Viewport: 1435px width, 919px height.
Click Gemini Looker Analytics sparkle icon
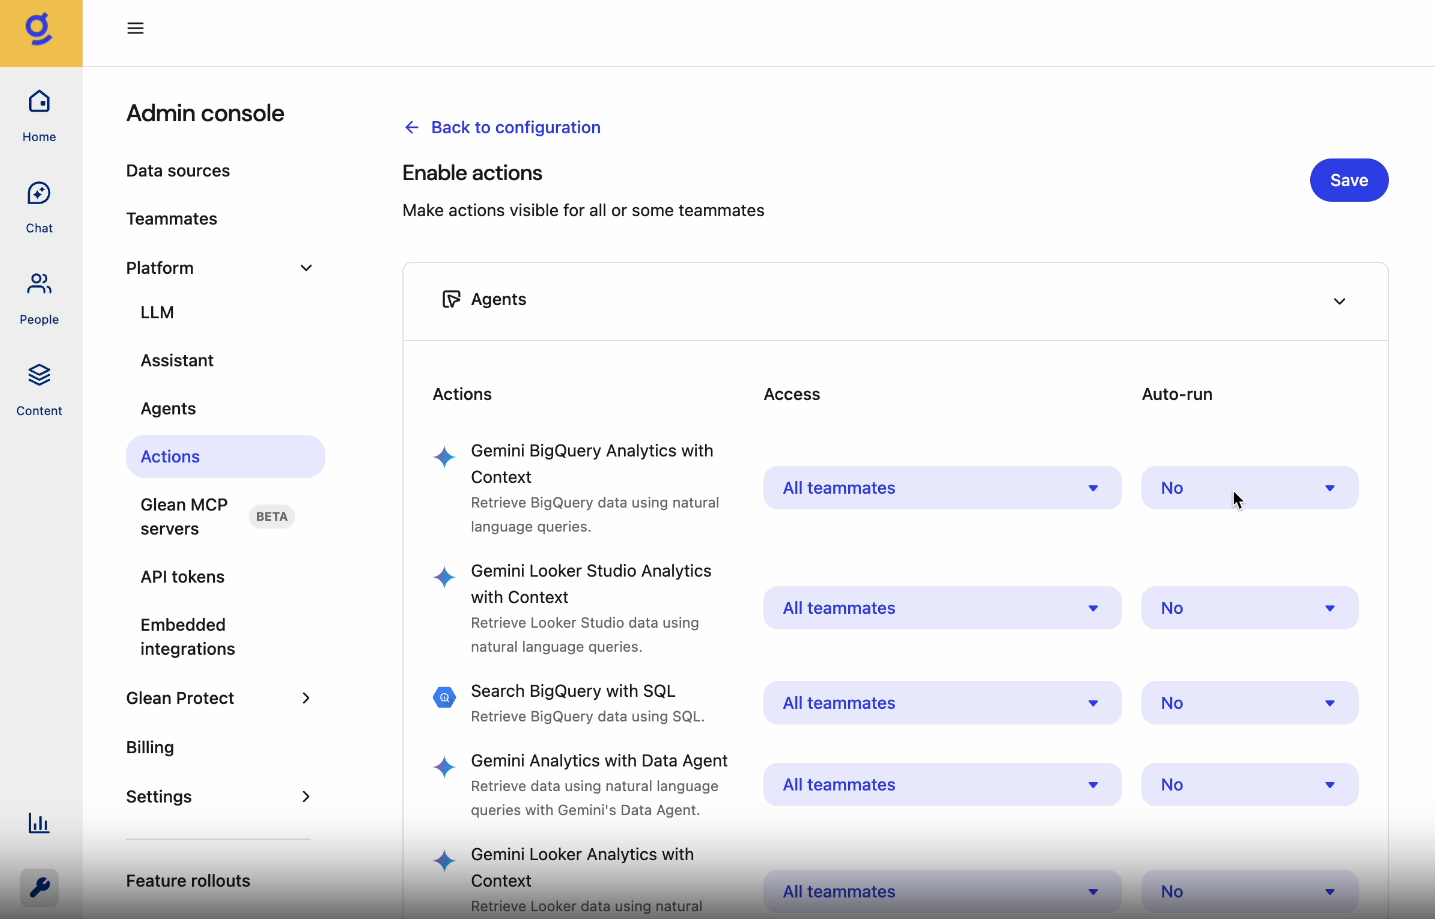point(444,861)
